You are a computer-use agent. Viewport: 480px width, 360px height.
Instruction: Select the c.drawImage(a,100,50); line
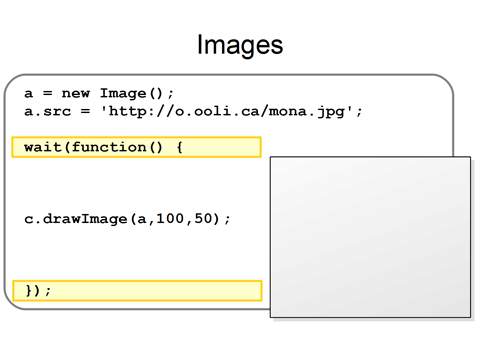pyautogui.click(x=127, y=219)
